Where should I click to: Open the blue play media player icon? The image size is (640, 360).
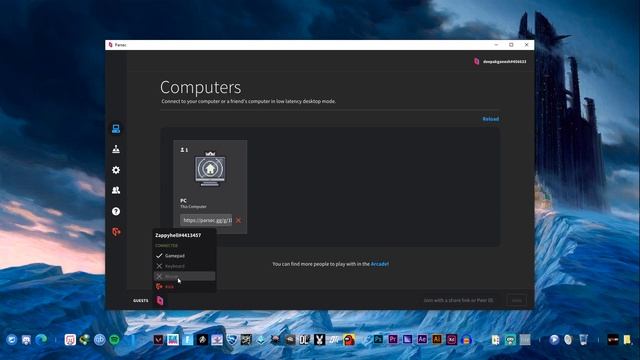[x=554, y=340]
